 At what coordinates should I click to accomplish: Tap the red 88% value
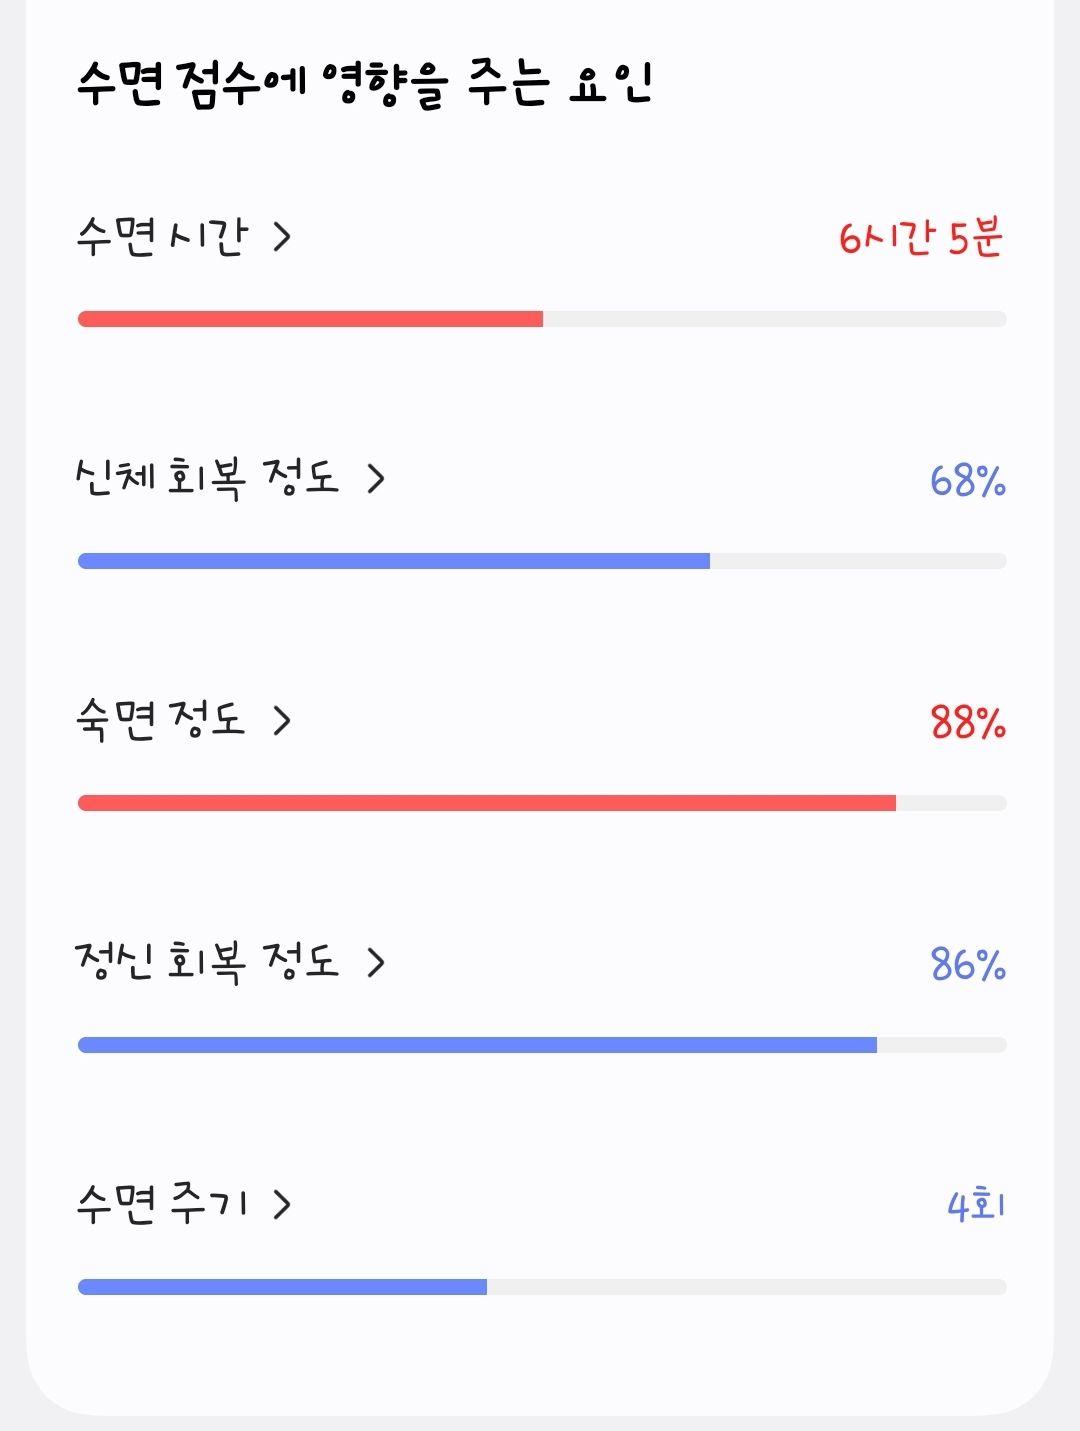tap(968, 722)
